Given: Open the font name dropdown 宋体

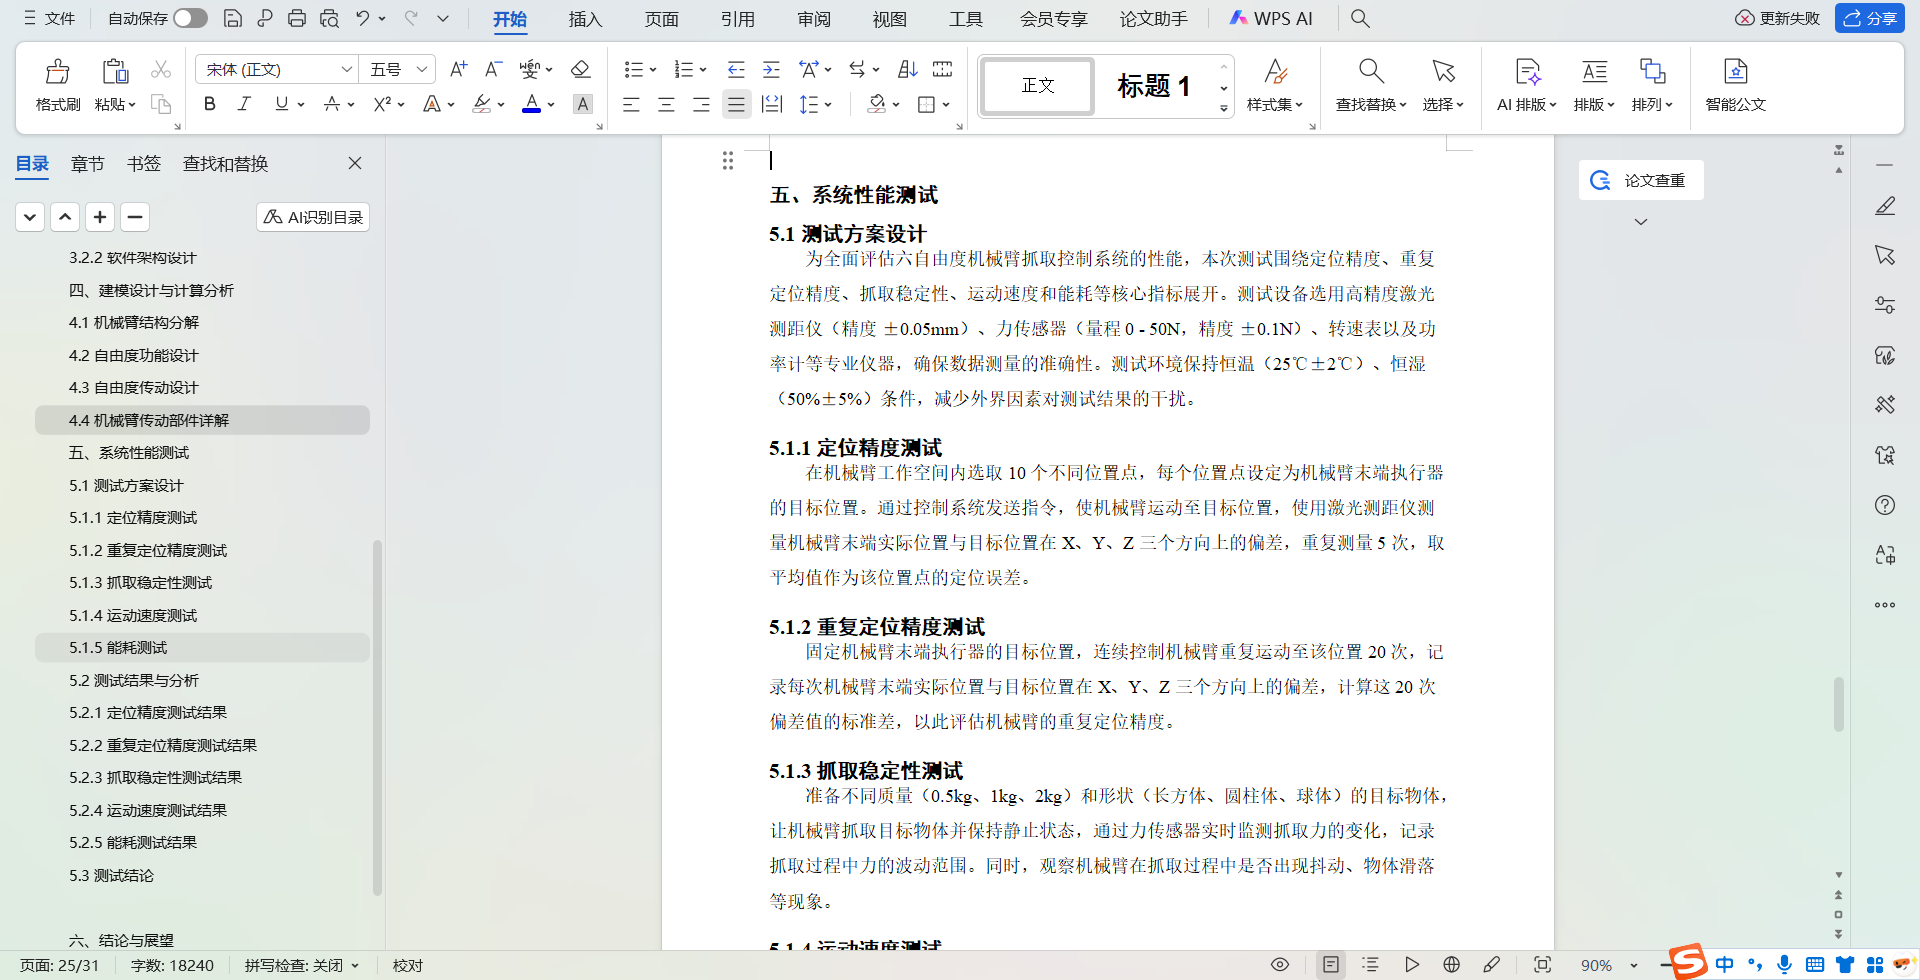Looking at the screenshot, I should tap(346, 69).
